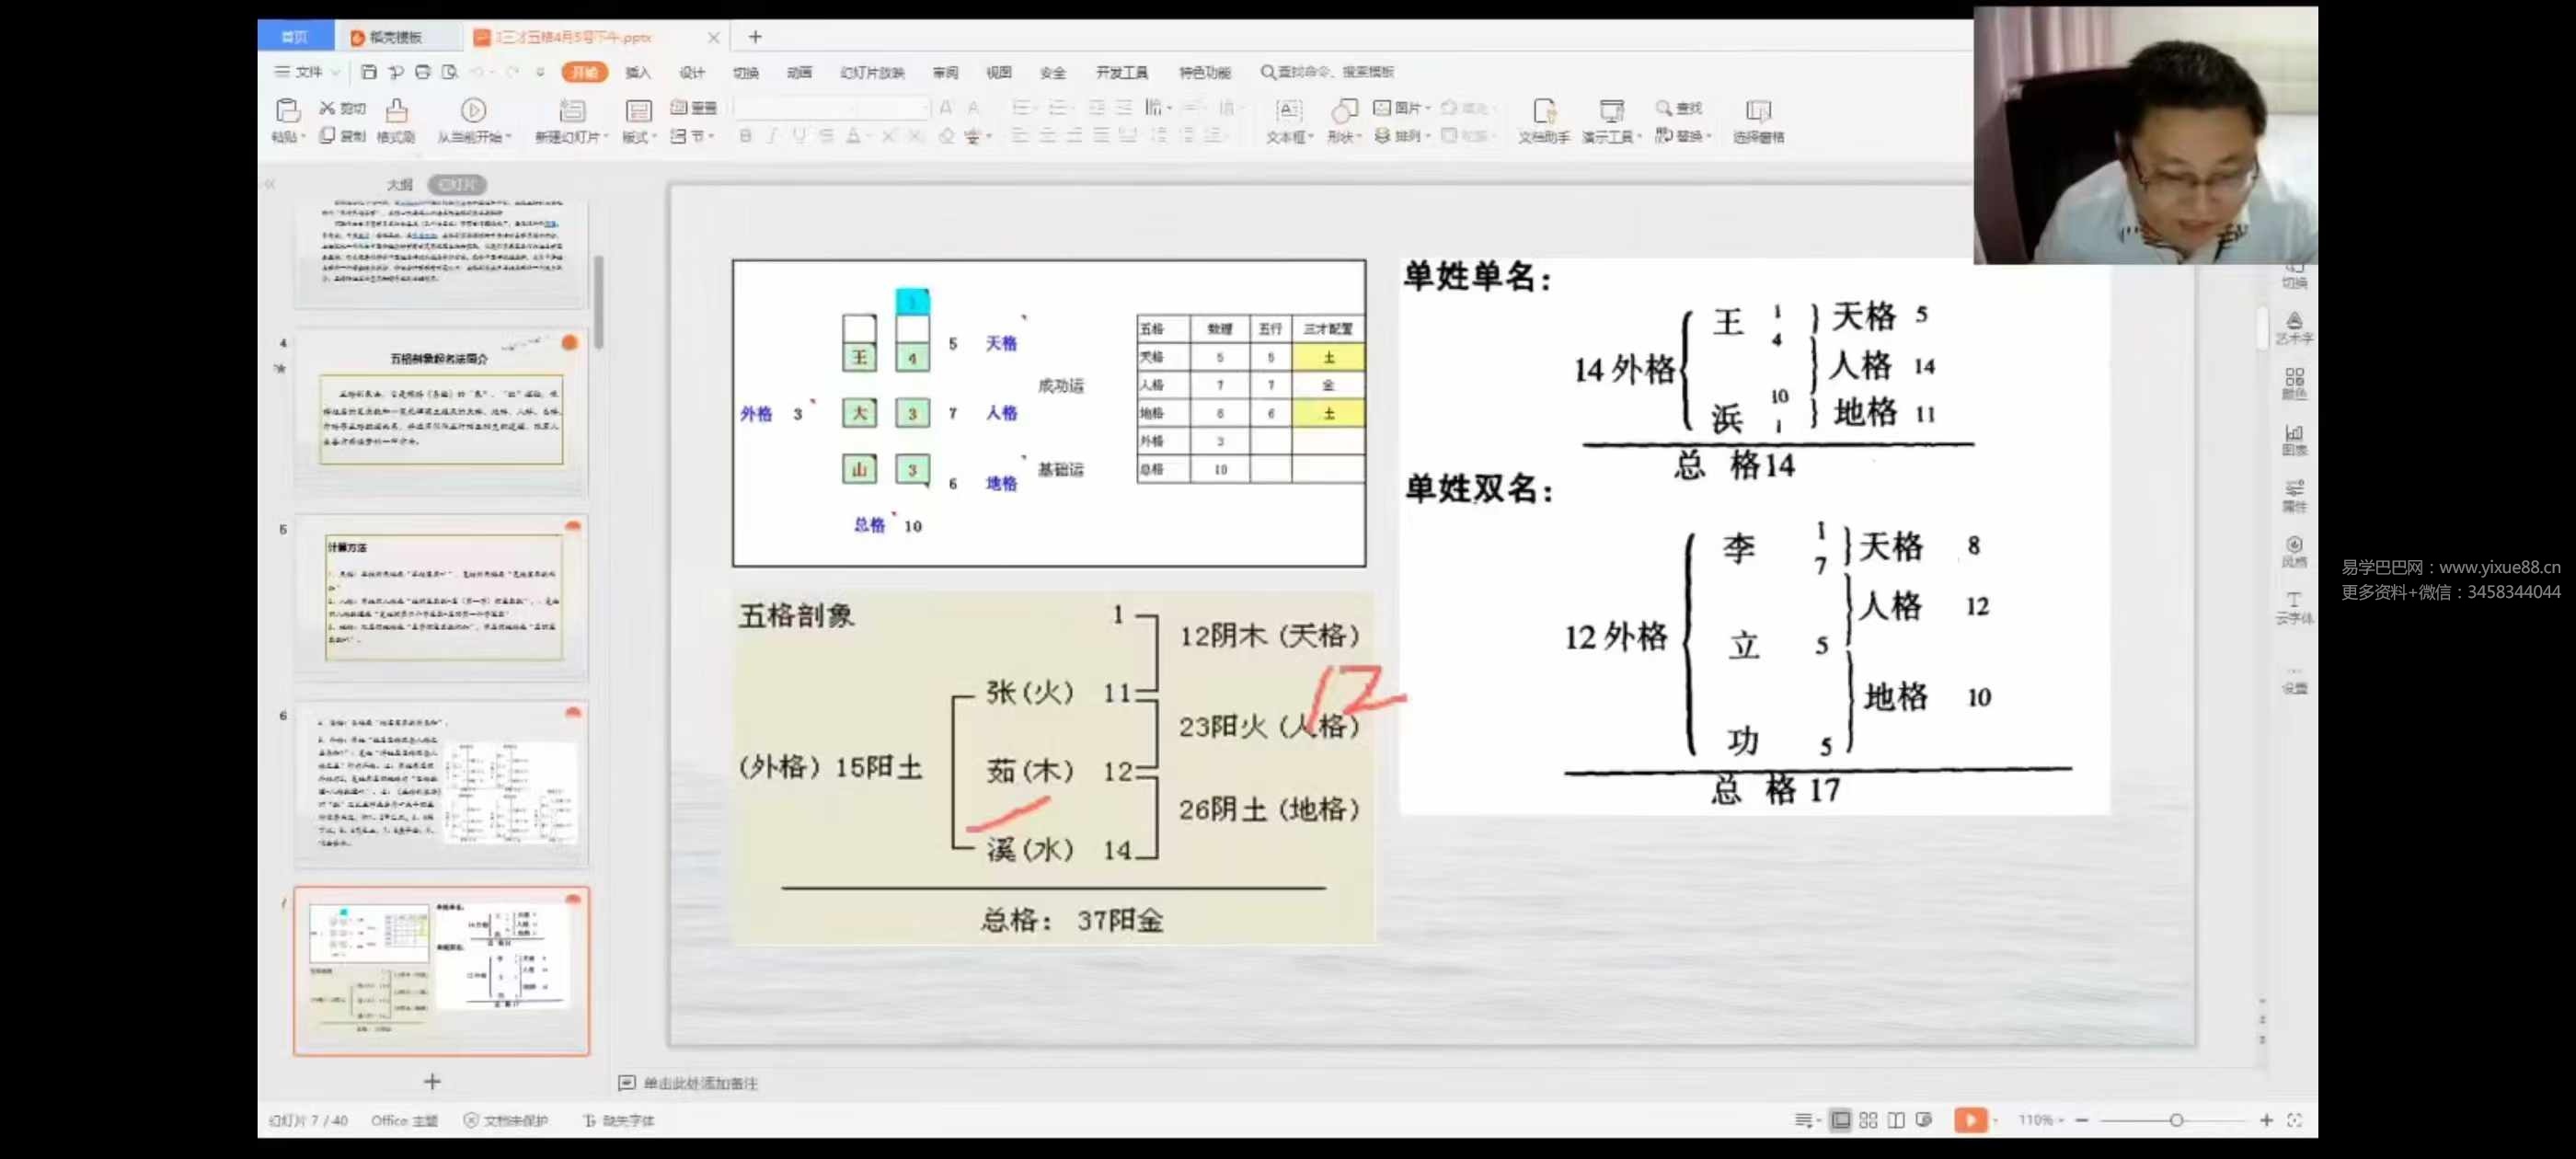Viewport: 2576px width, 1159px height.
Task: Toggle italic formatting
Action: (771, 137)
